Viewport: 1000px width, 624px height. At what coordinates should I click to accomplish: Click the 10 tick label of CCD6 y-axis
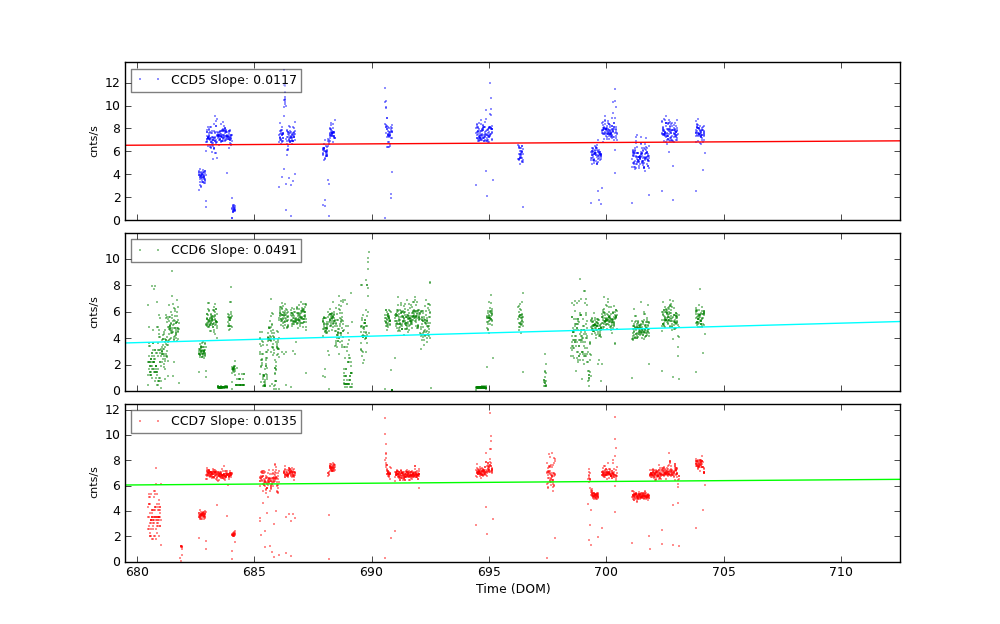point(112,258)
